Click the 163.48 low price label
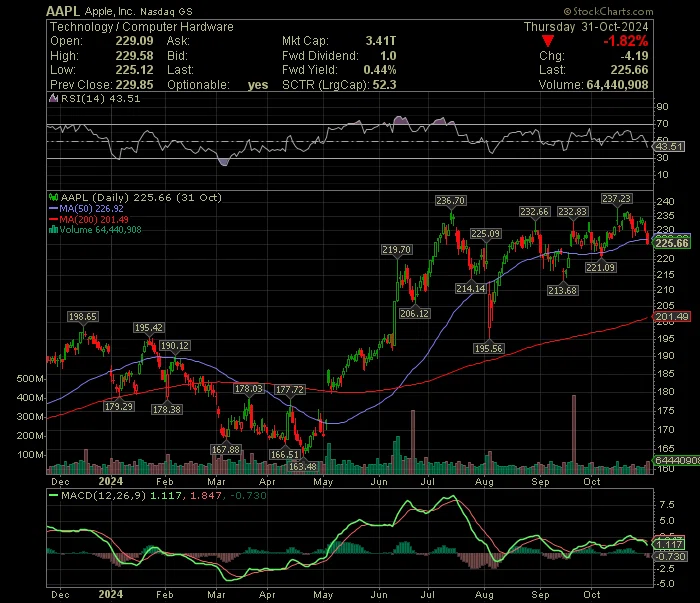Screen dimensions: 700x603 pyautogui.click(x=303, y=466)
